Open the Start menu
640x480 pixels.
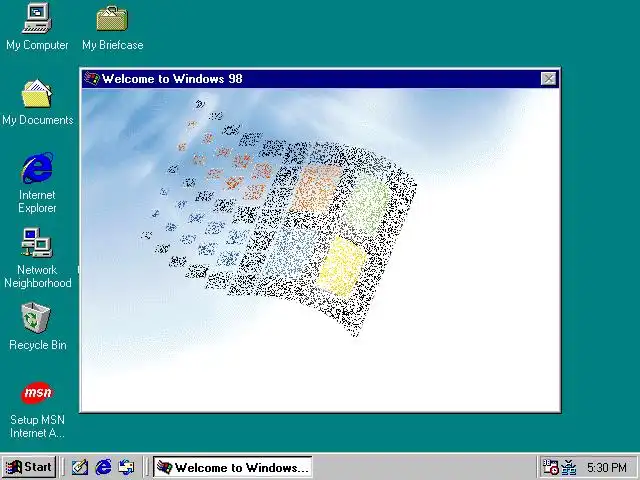(29, 467)
